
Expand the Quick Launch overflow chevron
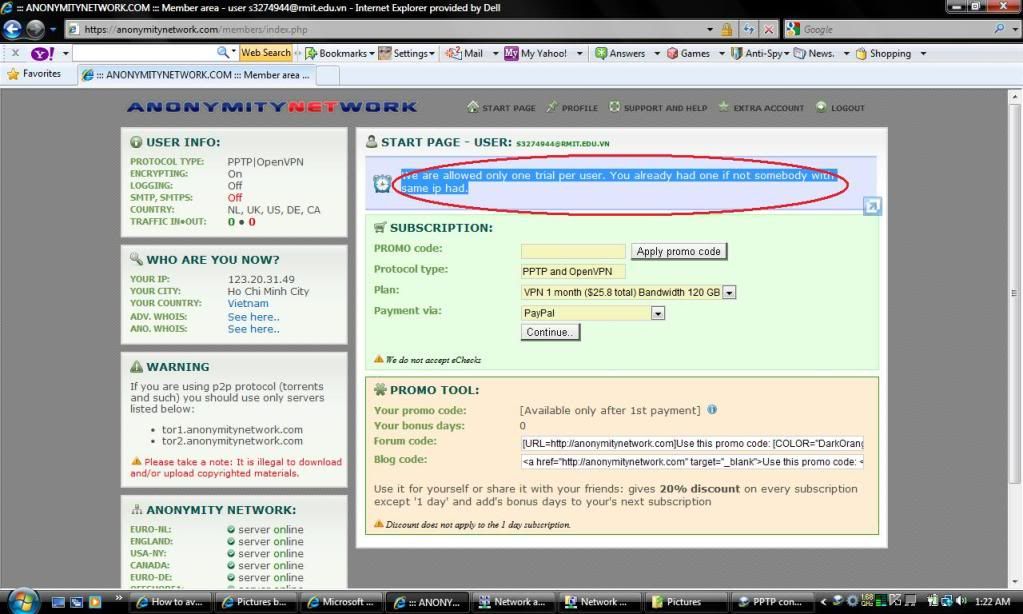point(119,598)
